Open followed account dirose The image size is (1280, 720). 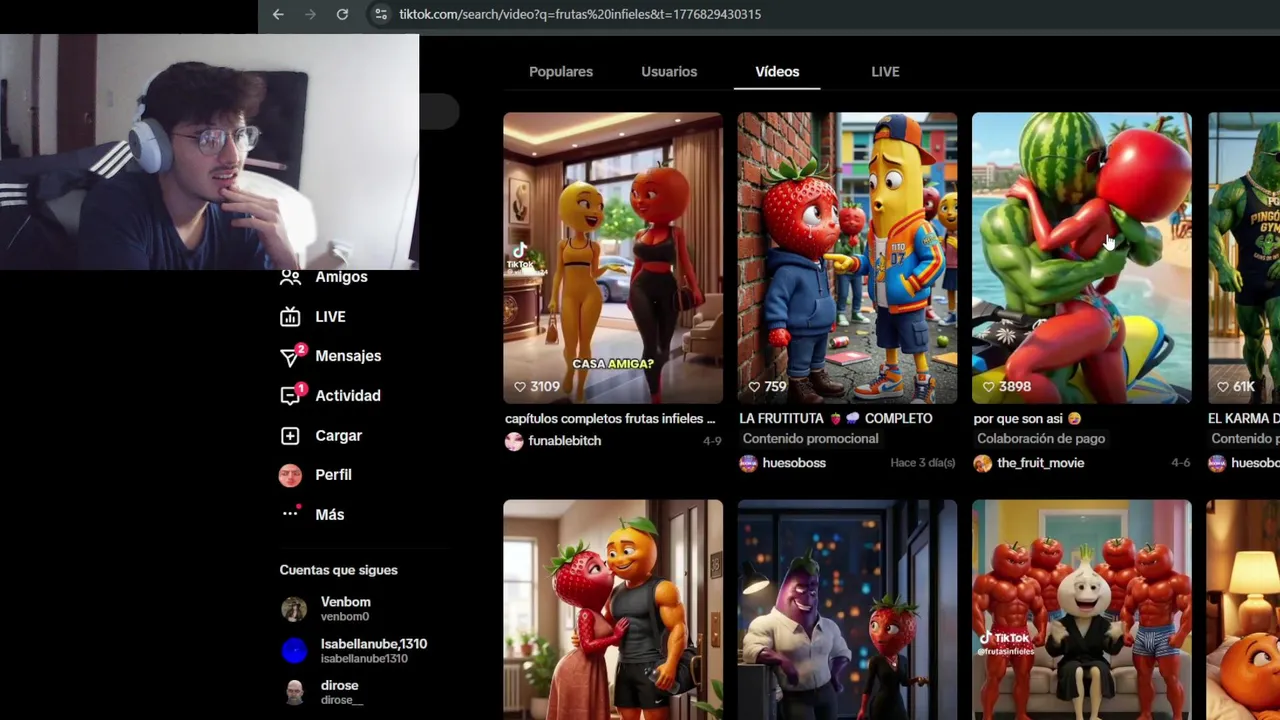tap(341, 692)
